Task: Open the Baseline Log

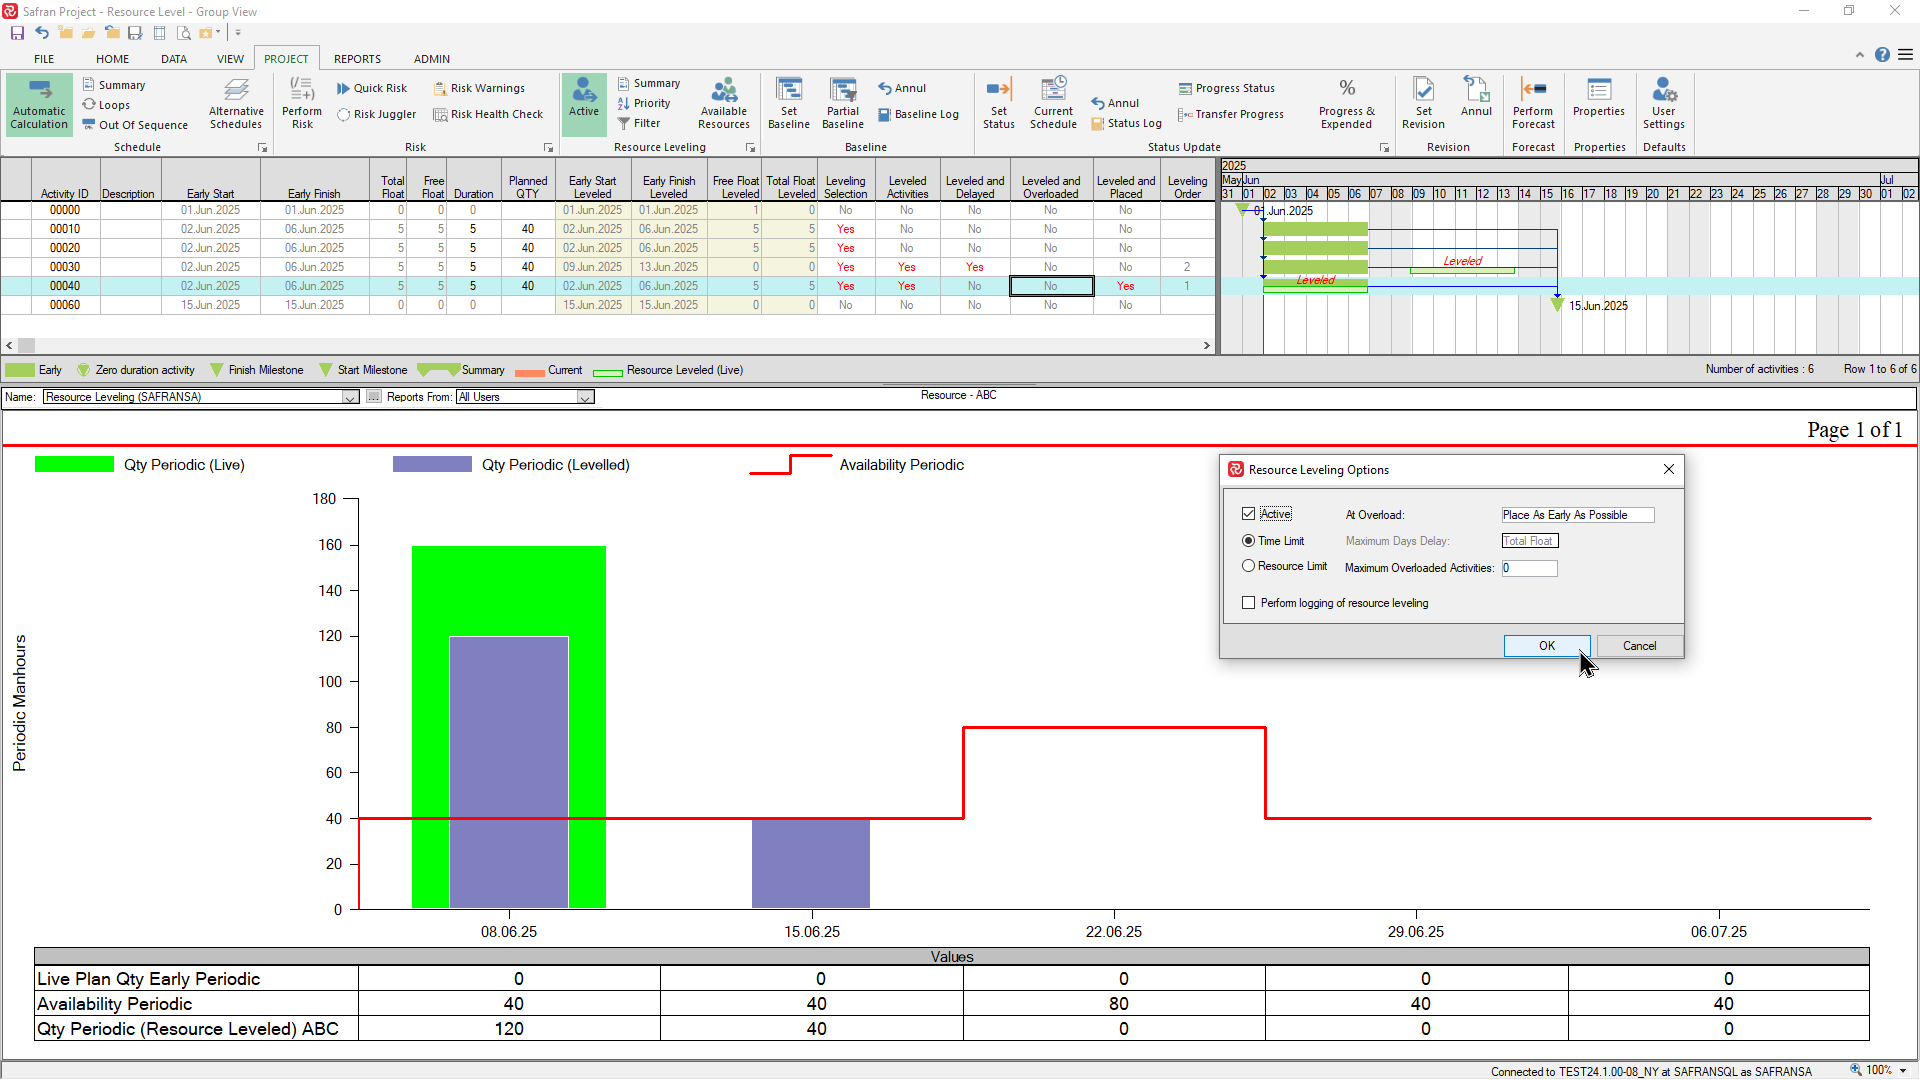Action: point(918,114)
